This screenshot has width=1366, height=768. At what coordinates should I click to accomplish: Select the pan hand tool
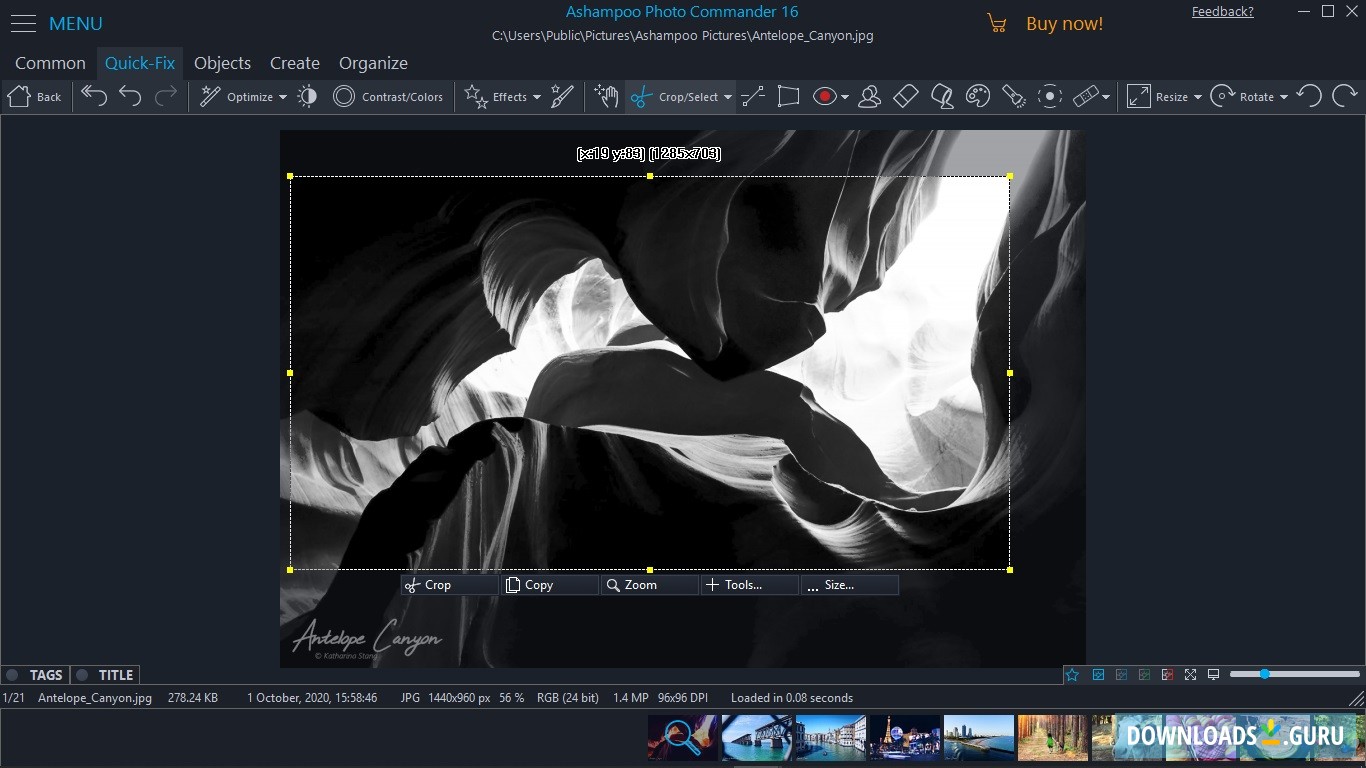[x=606, y=96]
